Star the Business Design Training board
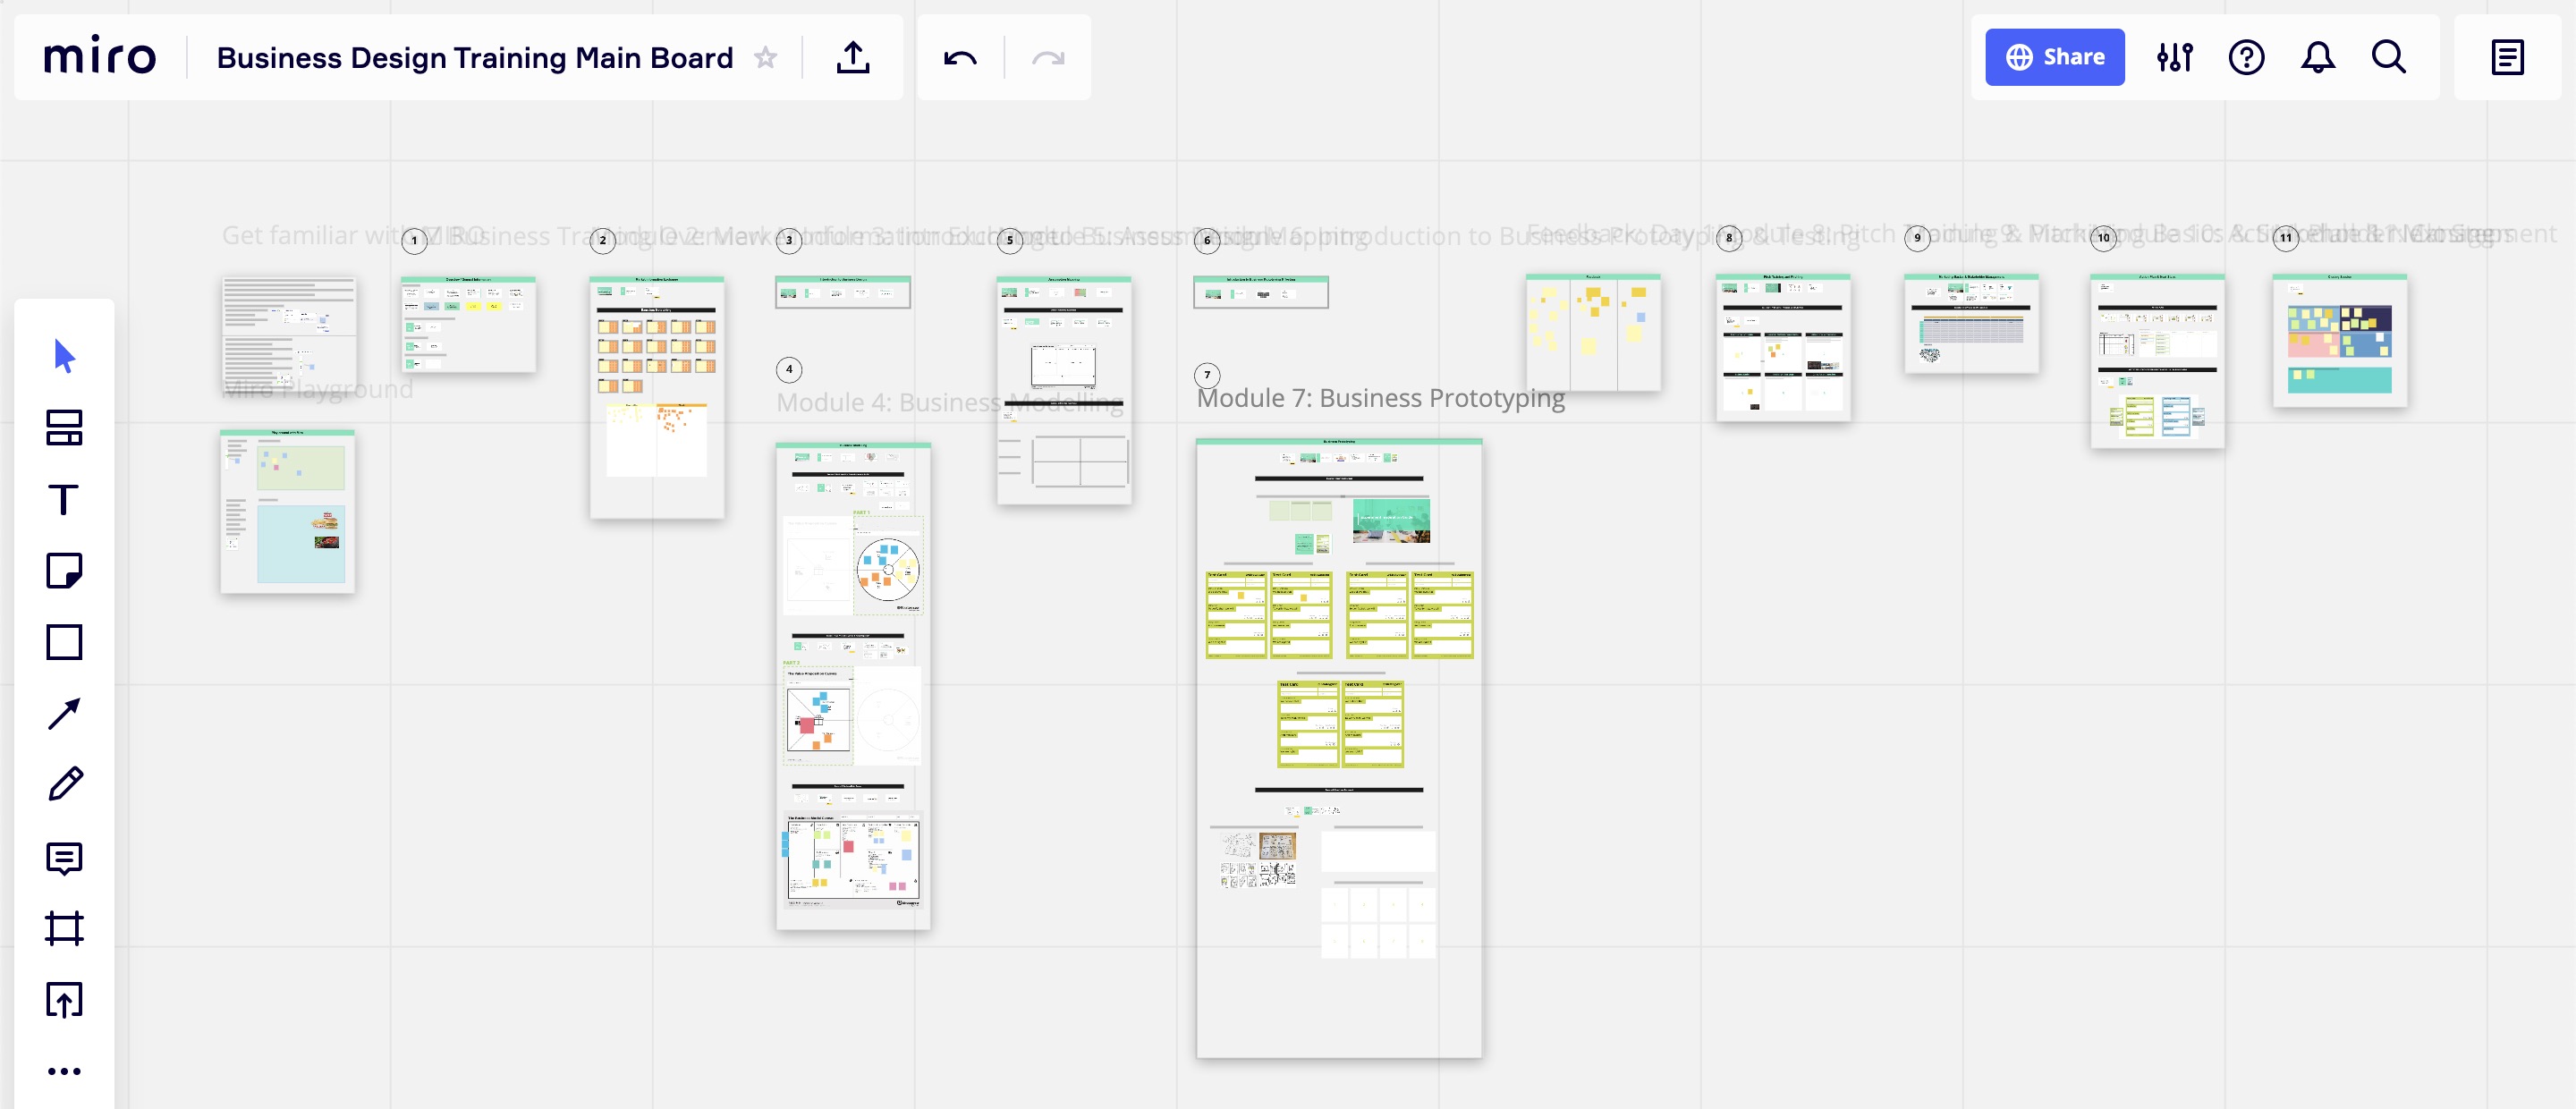Image resolution: width=2576 pixels, height=1109 pixels. [765, 58]
